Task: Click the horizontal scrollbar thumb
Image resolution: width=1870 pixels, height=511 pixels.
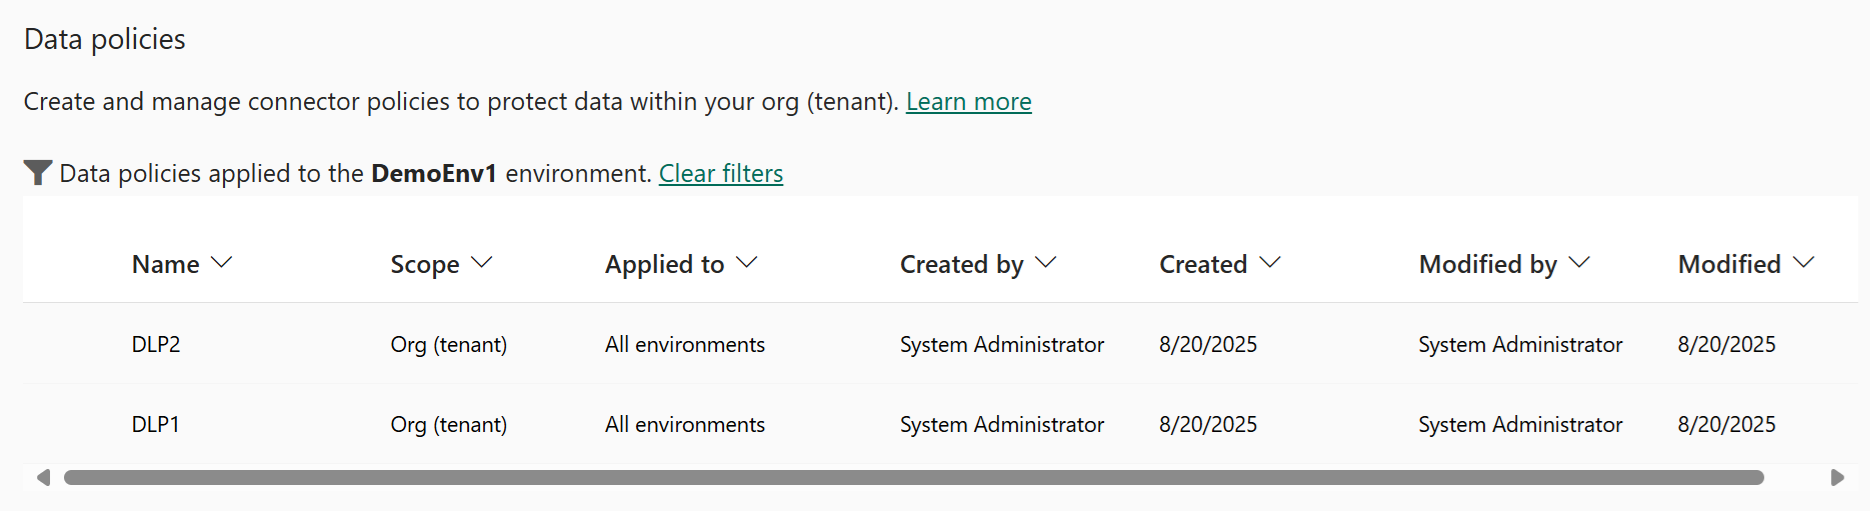Action: click(x=914, y=478)
